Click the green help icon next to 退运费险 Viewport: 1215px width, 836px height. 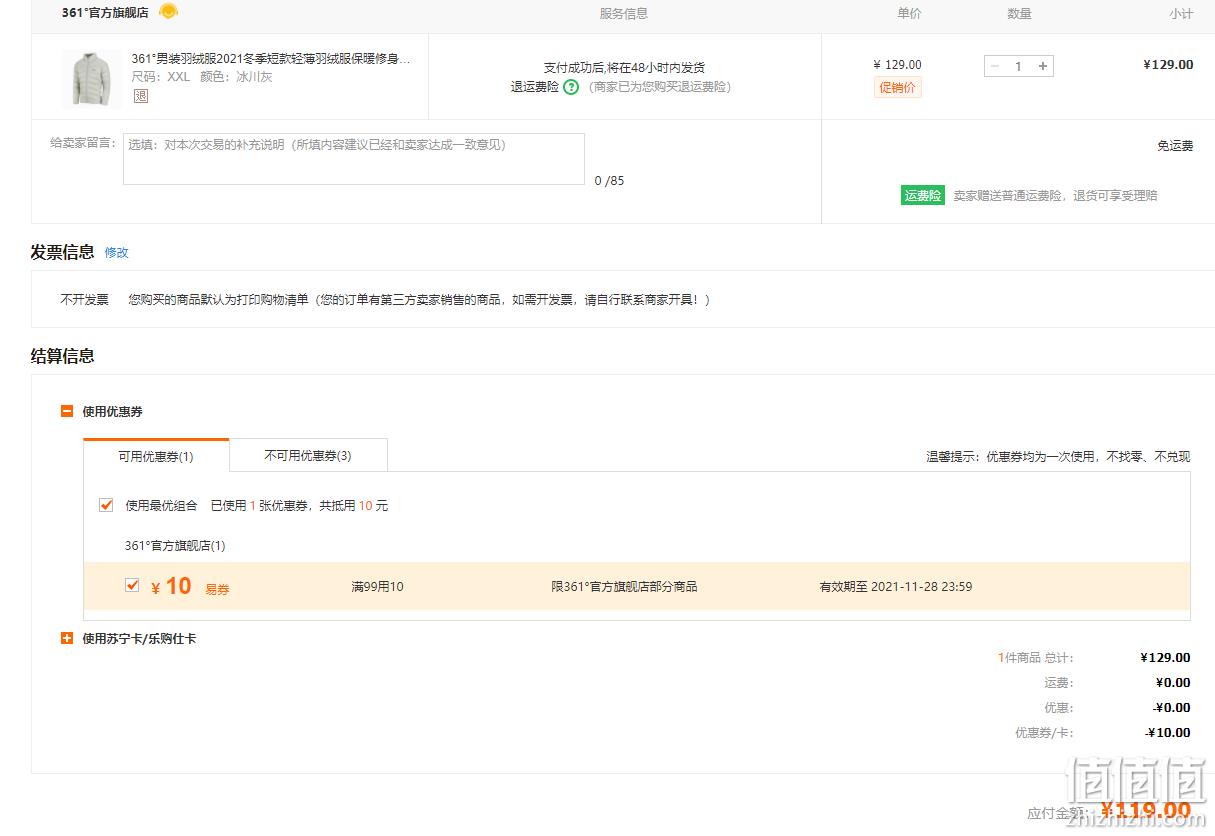[x=571, y=87]
